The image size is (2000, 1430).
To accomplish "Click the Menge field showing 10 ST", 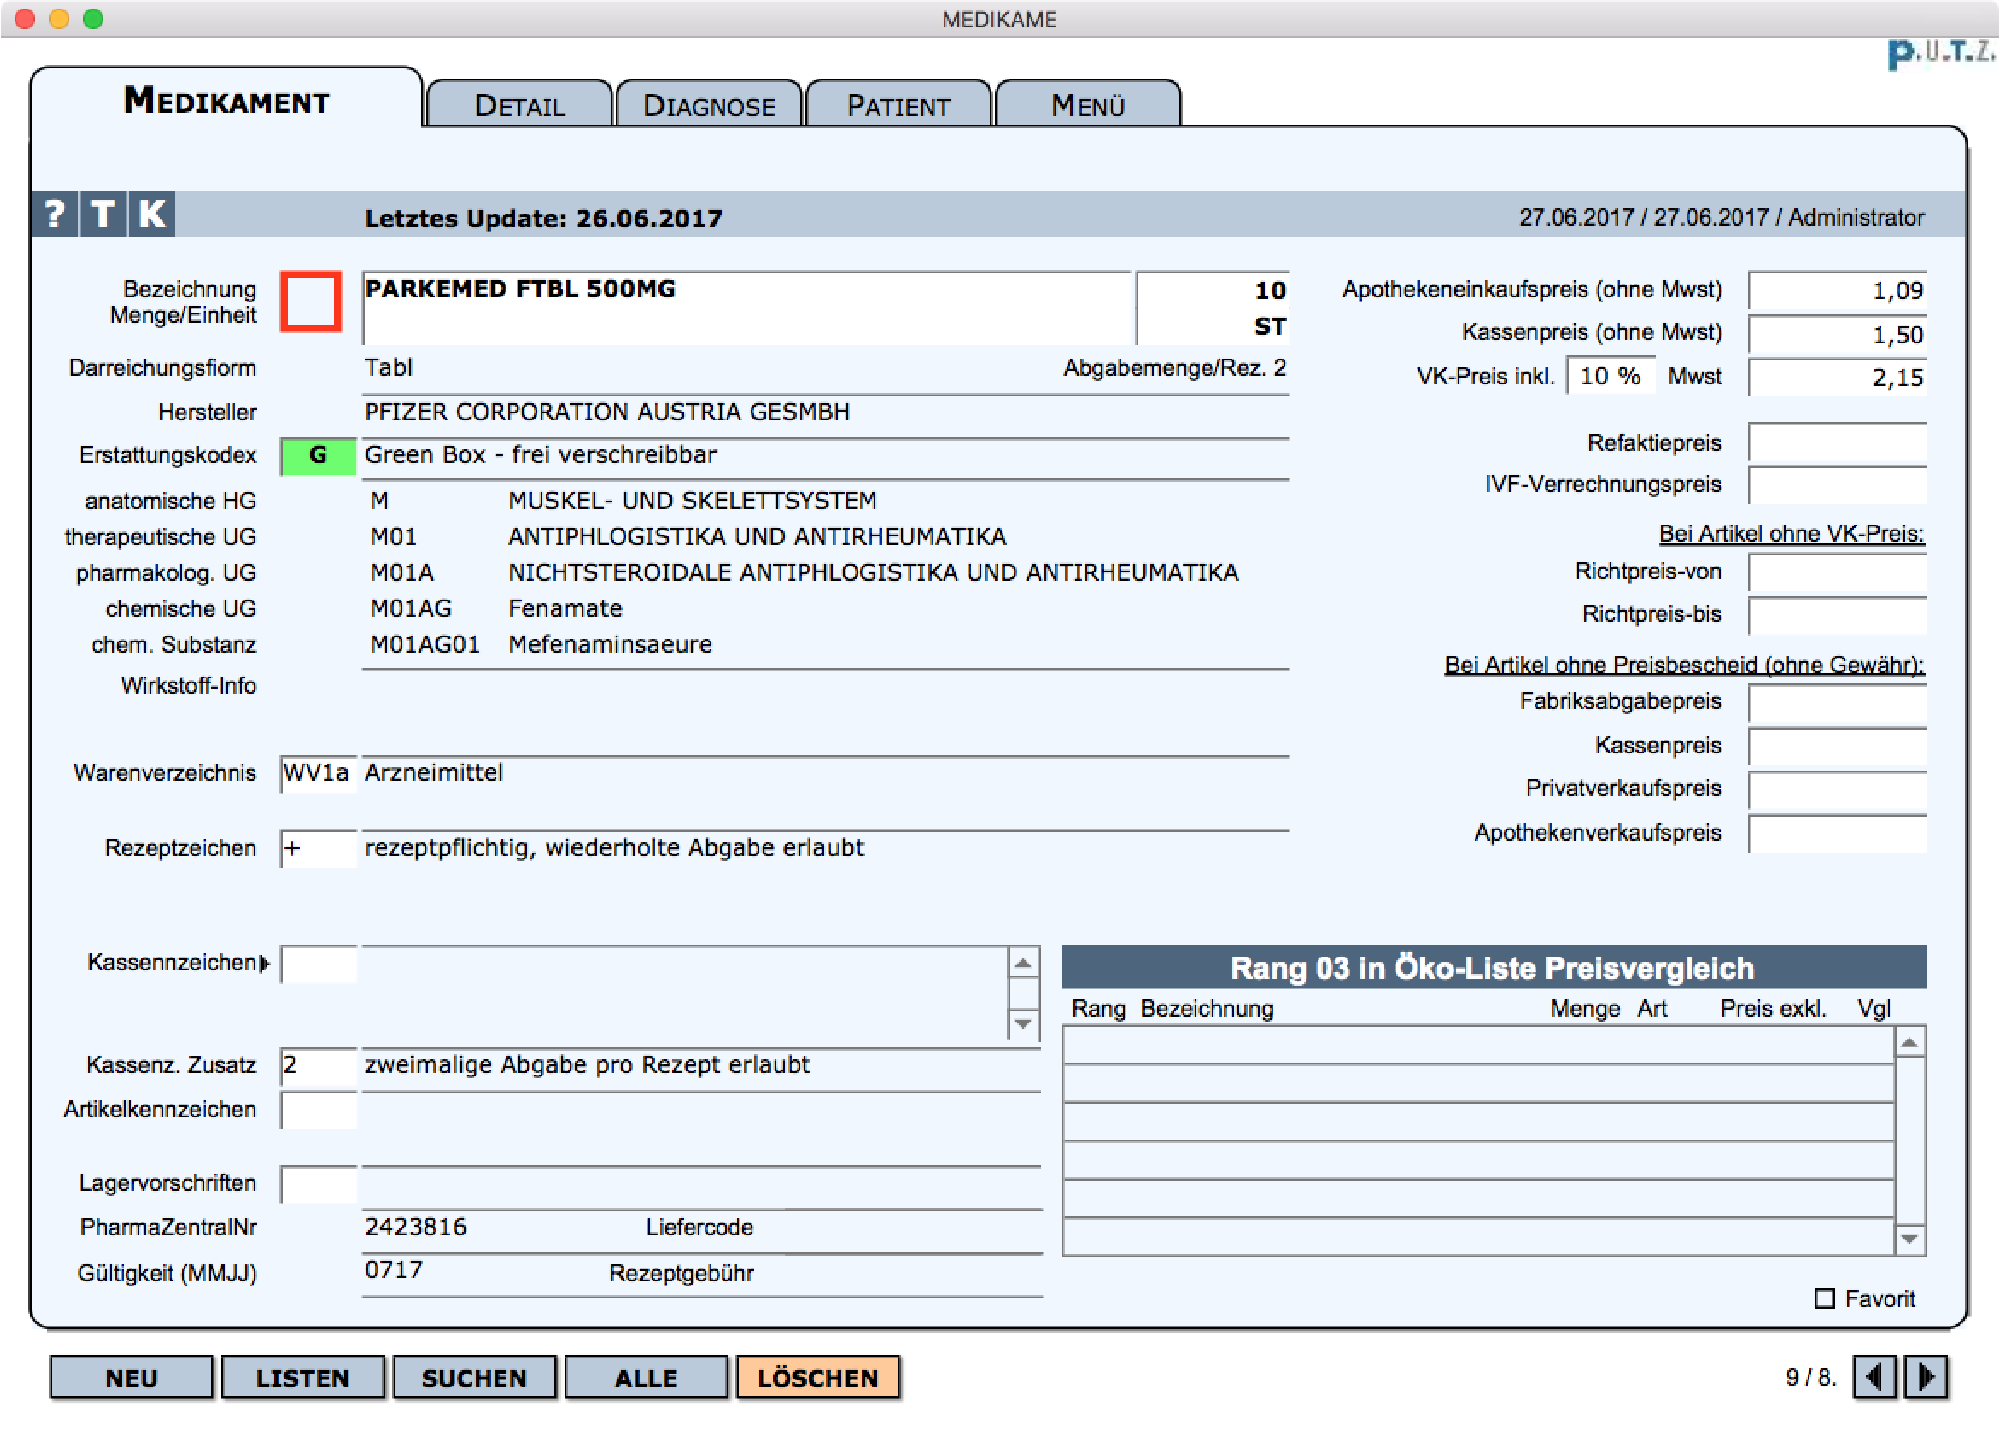I will (x=1213, y=307).
